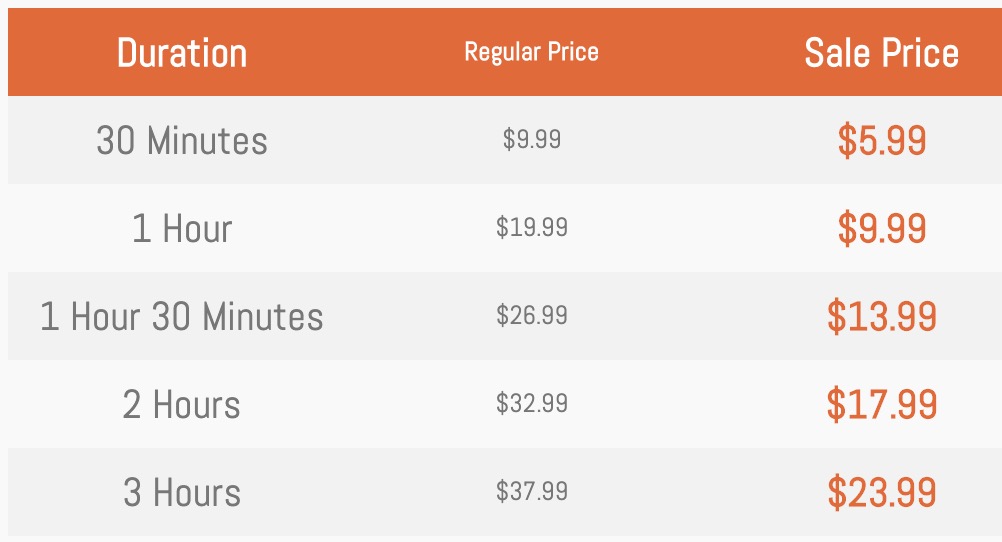Image resolution: width=1002 pixels, height=542 pixels.
Task: Select the 1 Hour 30 Minutes duration
Action: tap(181, 316)
